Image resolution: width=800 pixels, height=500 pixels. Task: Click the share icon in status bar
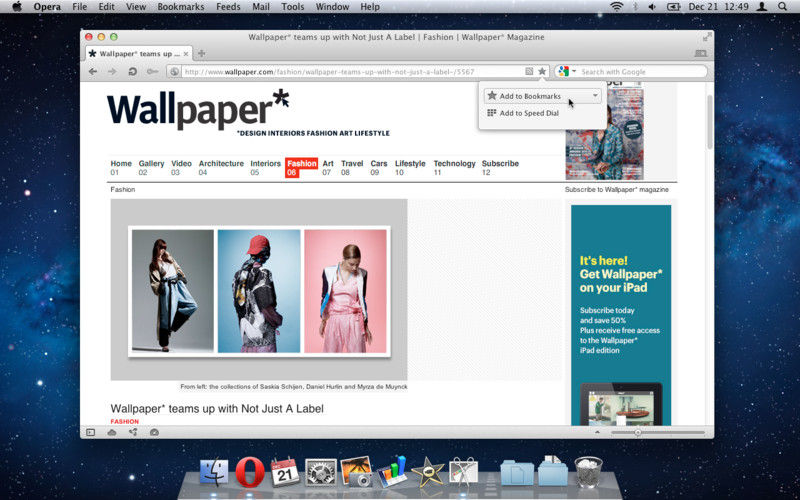click(133, 432)
